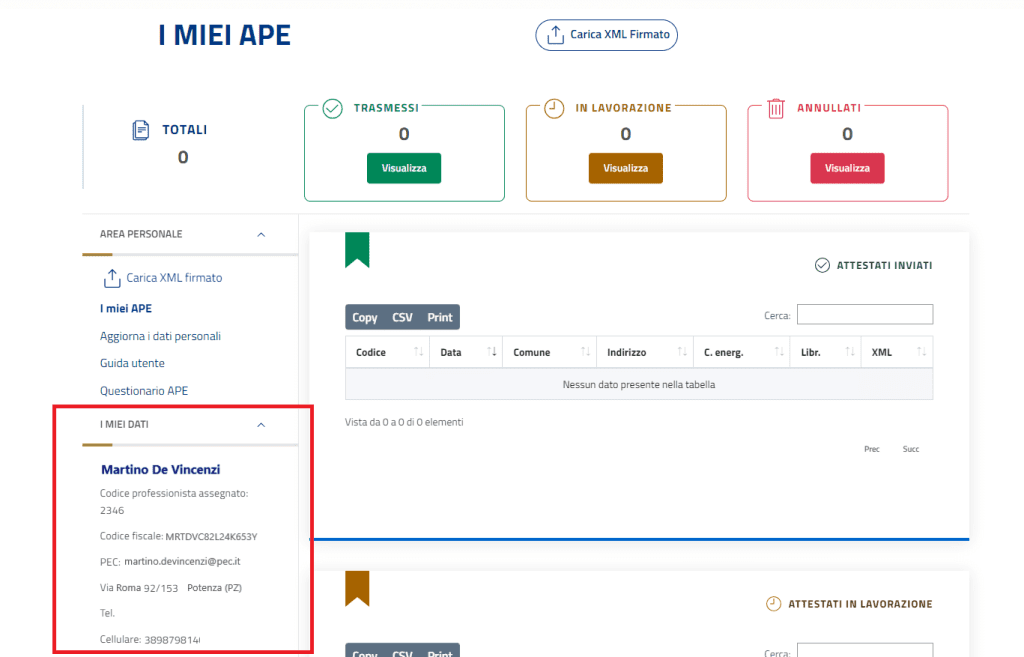1024x657 pixels.
Task: Open the Guida utente link
Action: (x=132, y=363)
